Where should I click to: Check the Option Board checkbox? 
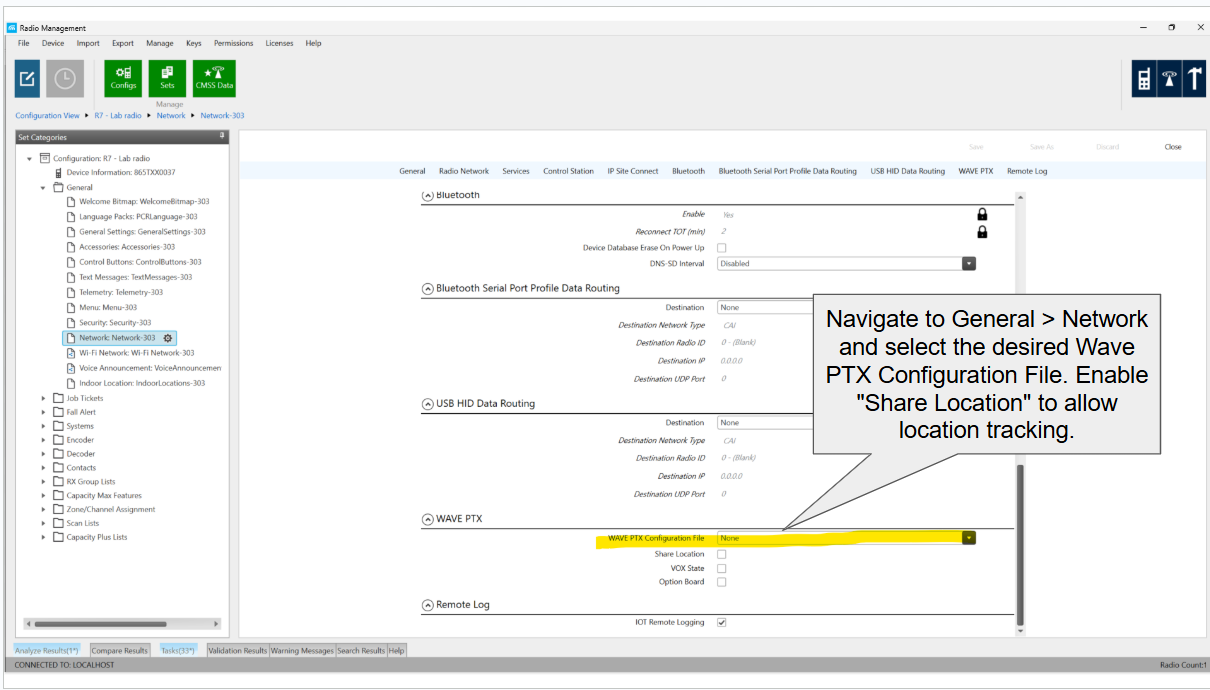[x=722, y=582]
